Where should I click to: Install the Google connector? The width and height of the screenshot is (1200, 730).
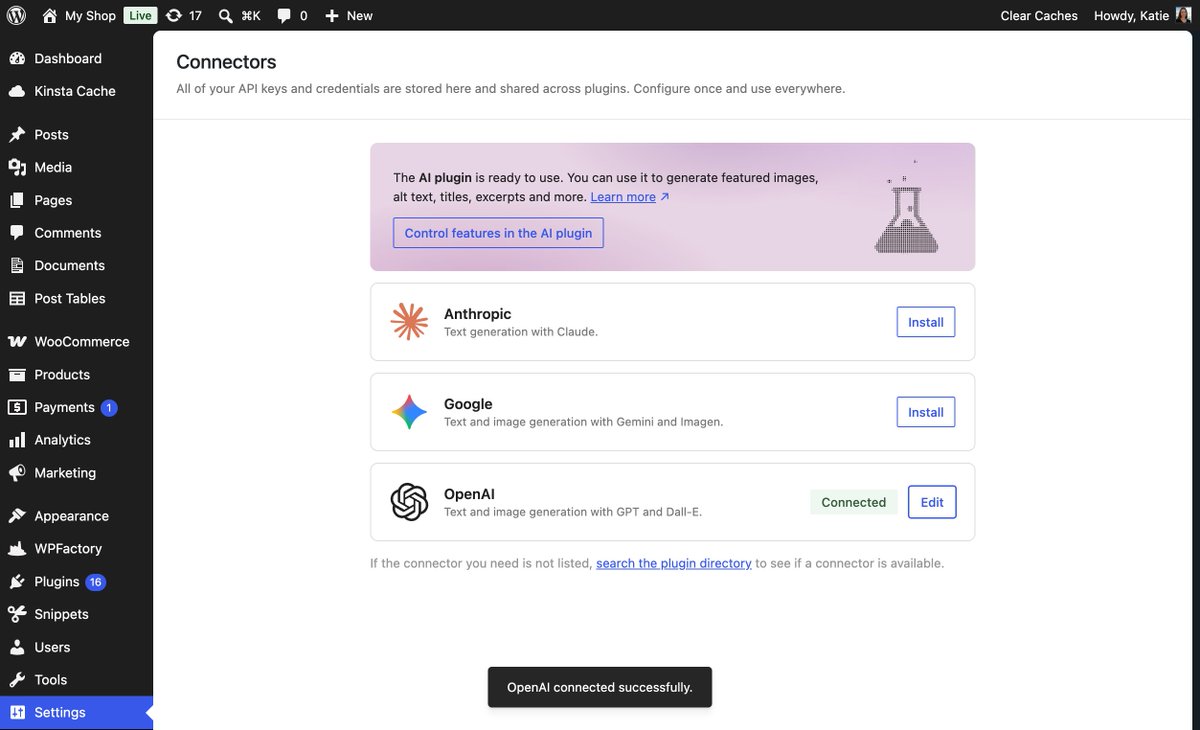tap(926, 412)
